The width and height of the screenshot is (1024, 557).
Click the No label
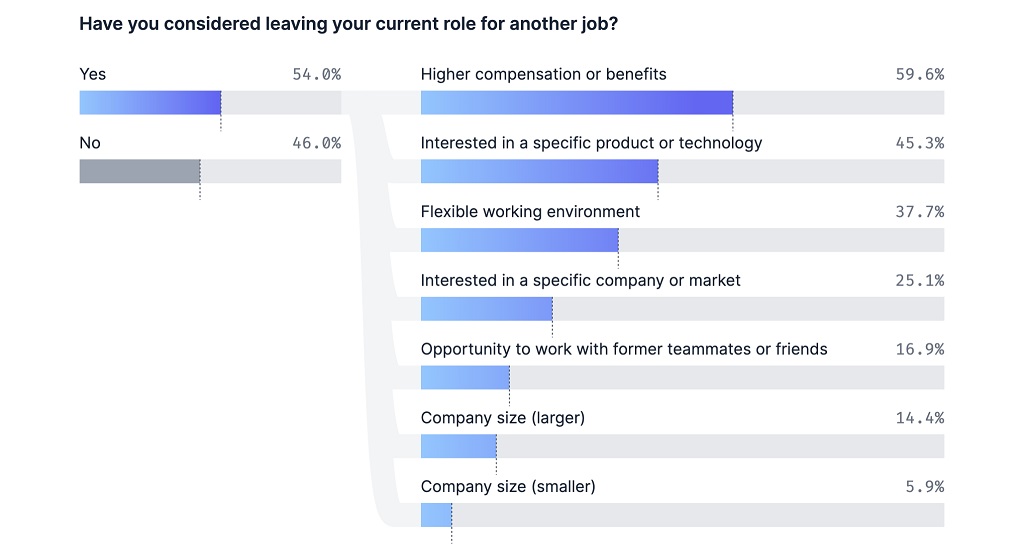tap(90, 143)
